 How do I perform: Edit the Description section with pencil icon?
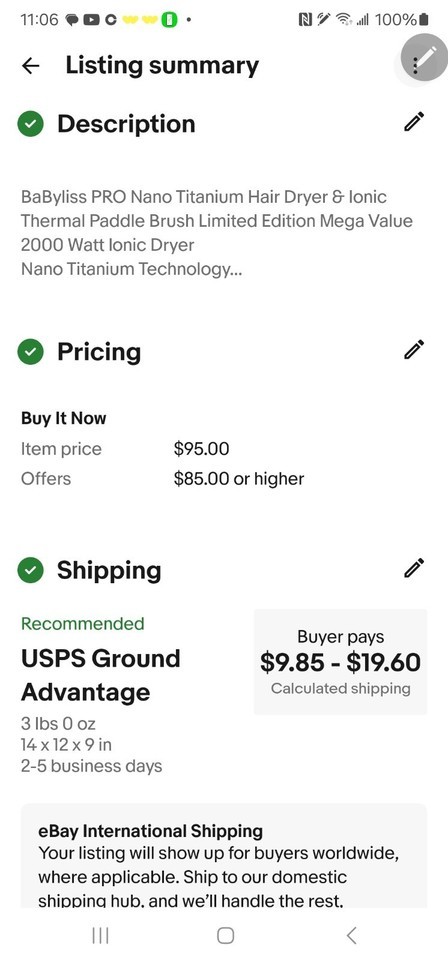[x=414, y=122]
